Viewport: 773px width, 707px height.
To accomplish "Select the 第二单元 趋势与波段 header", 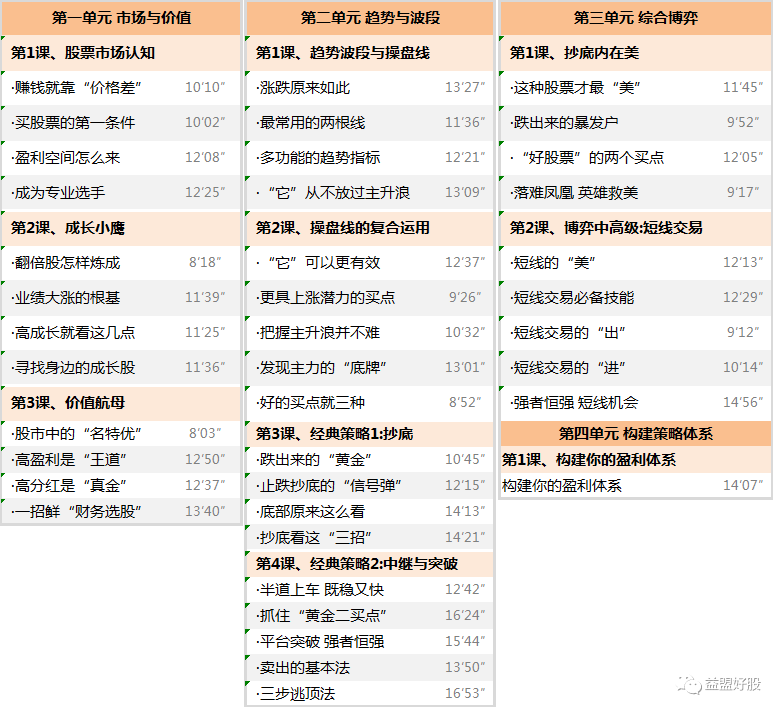I will click(x=370, y=18).
